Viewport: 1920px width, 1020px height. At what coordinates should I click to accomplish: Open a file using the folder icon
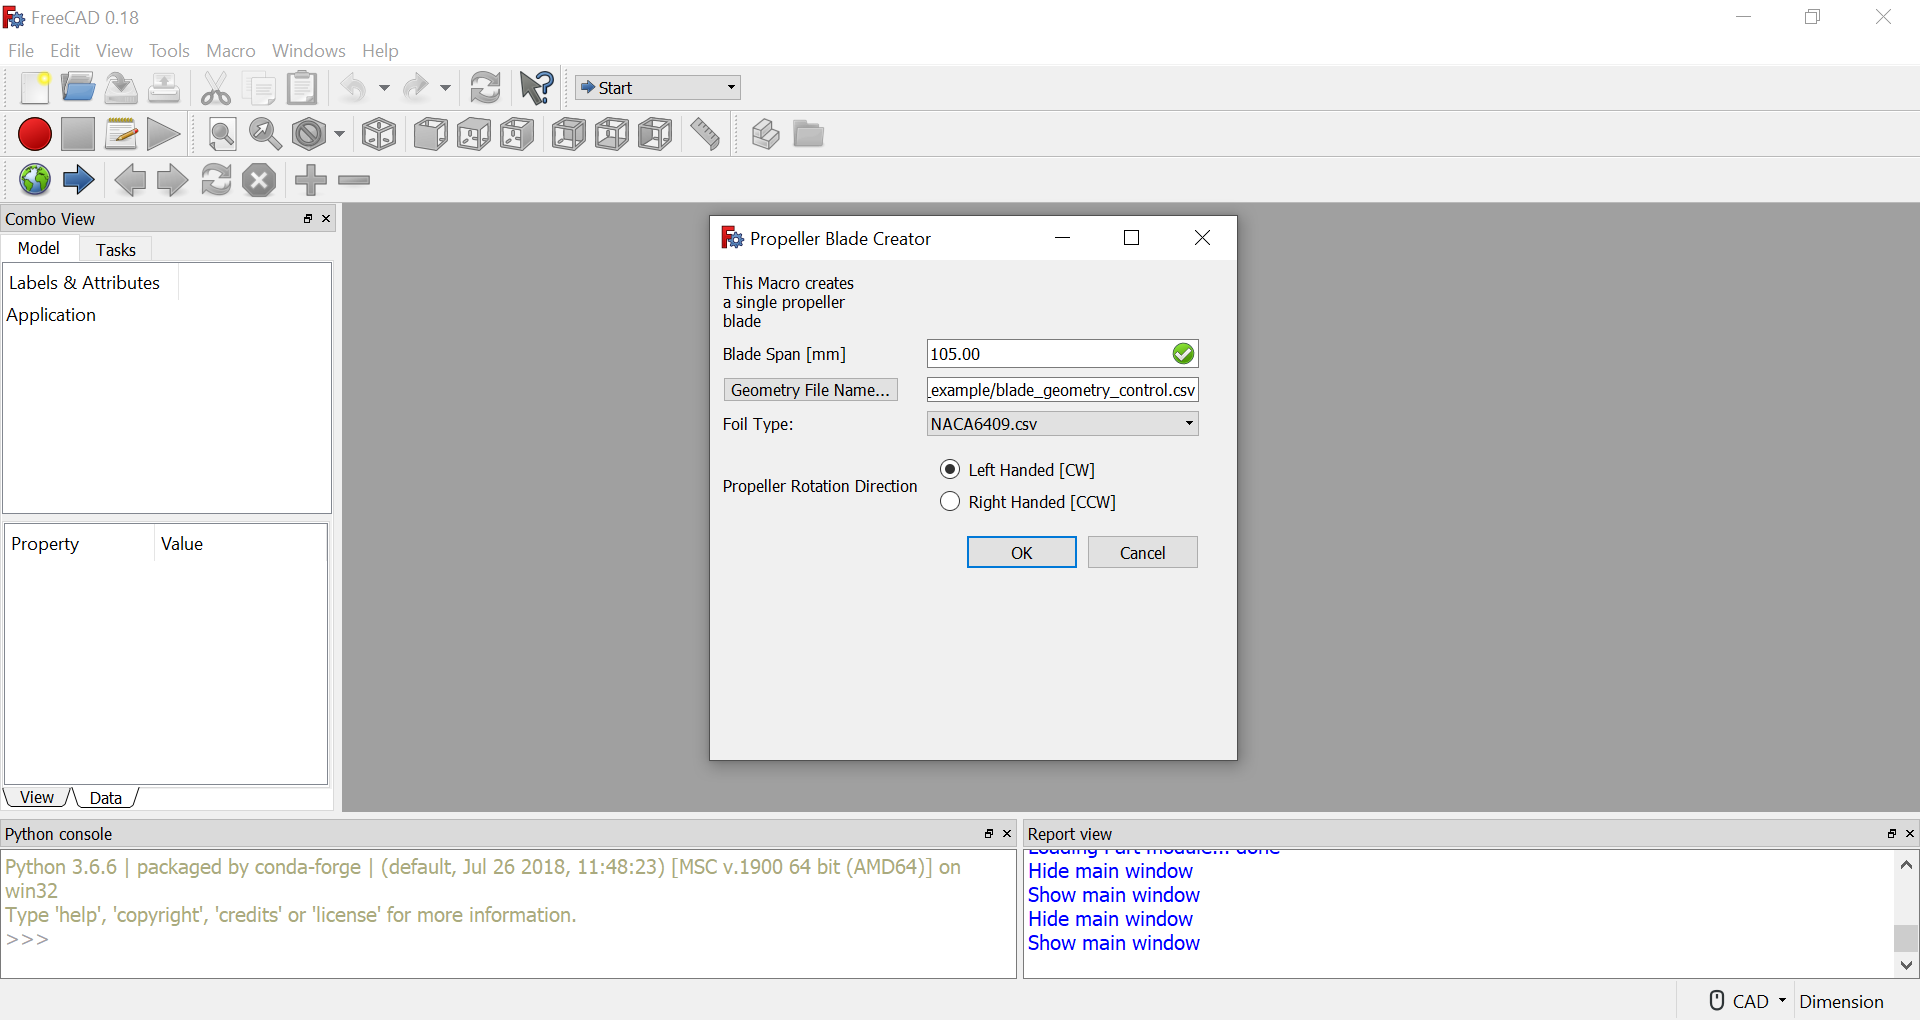click(78, 88)
